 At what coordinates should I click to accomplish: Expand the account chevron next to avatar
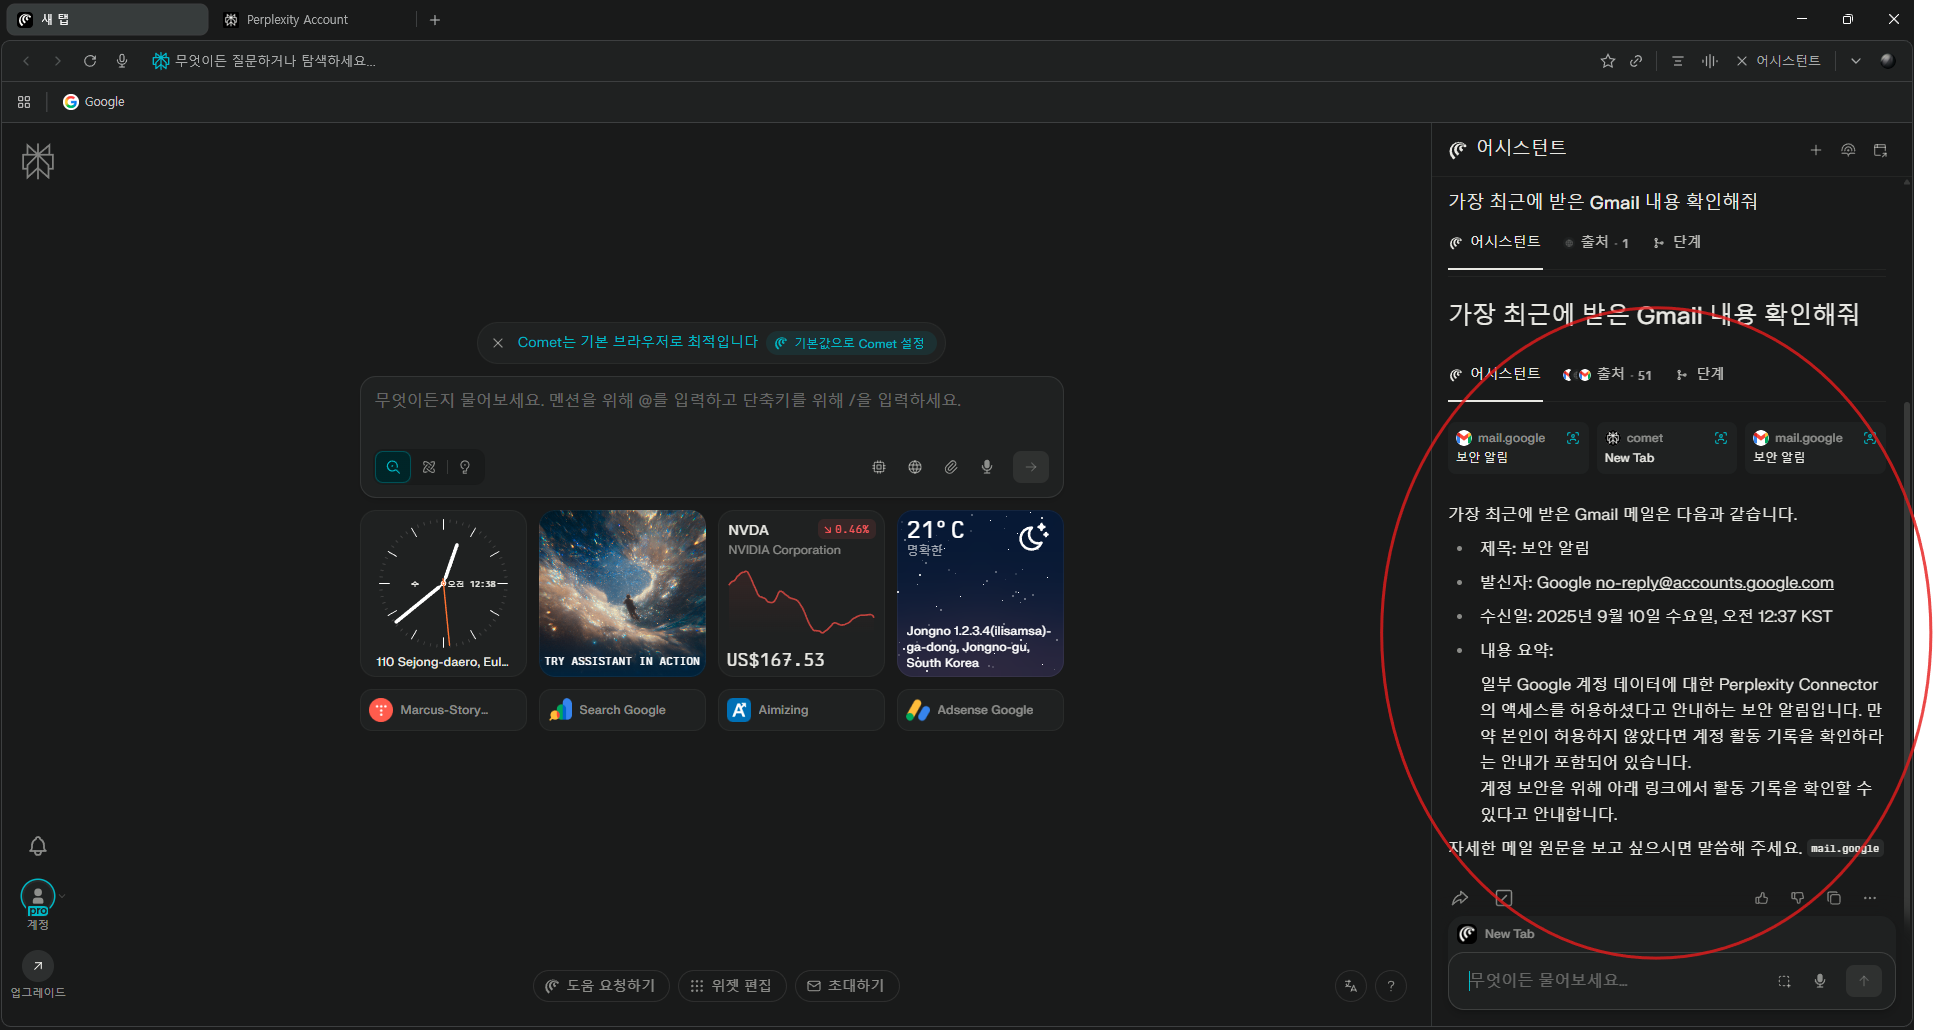click(62, 896)
